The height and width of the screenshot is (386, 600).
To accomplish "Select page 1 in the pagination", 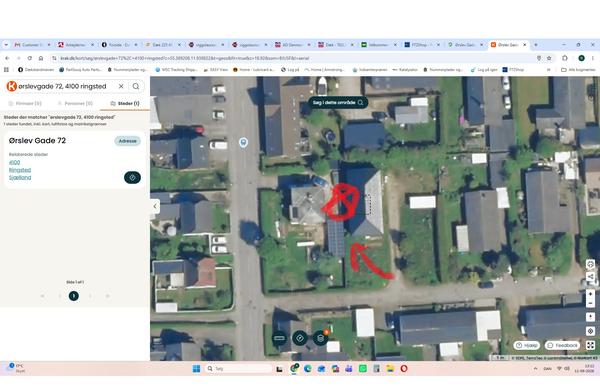I will click(x=73, y=296).
